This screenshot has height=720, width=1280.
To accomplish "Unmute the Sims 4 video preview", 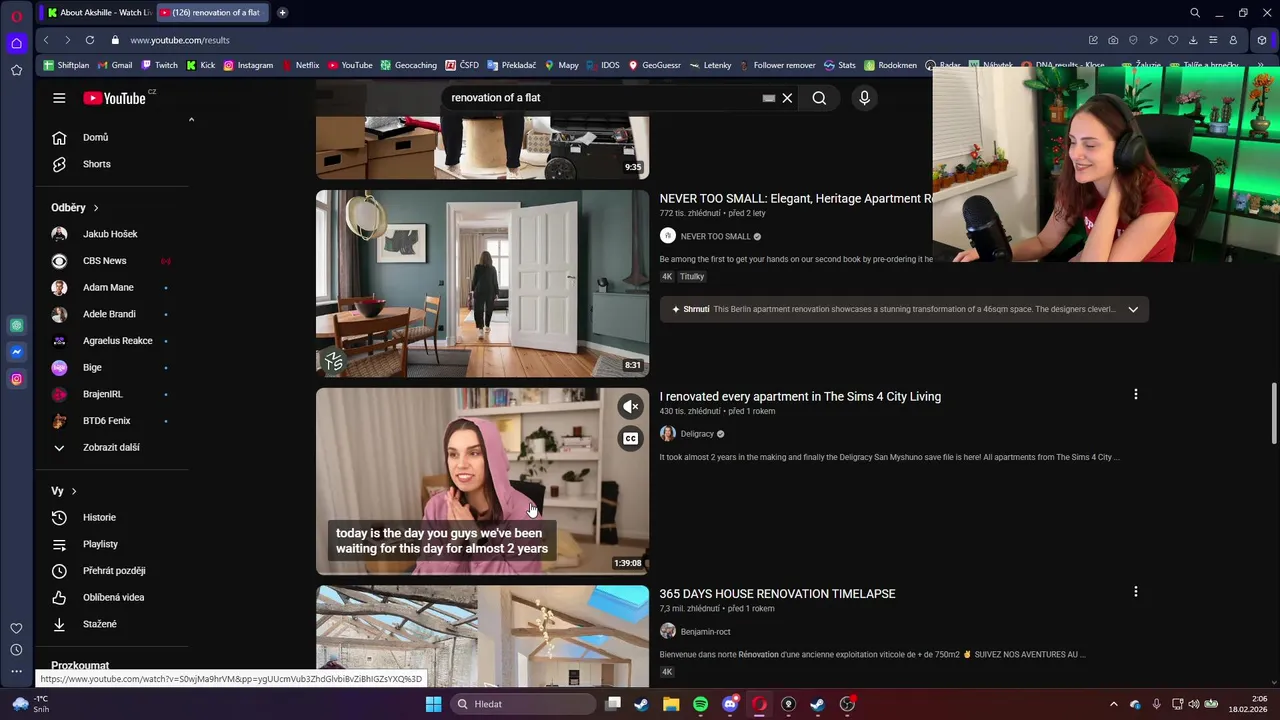I will [x=630, y=407].
